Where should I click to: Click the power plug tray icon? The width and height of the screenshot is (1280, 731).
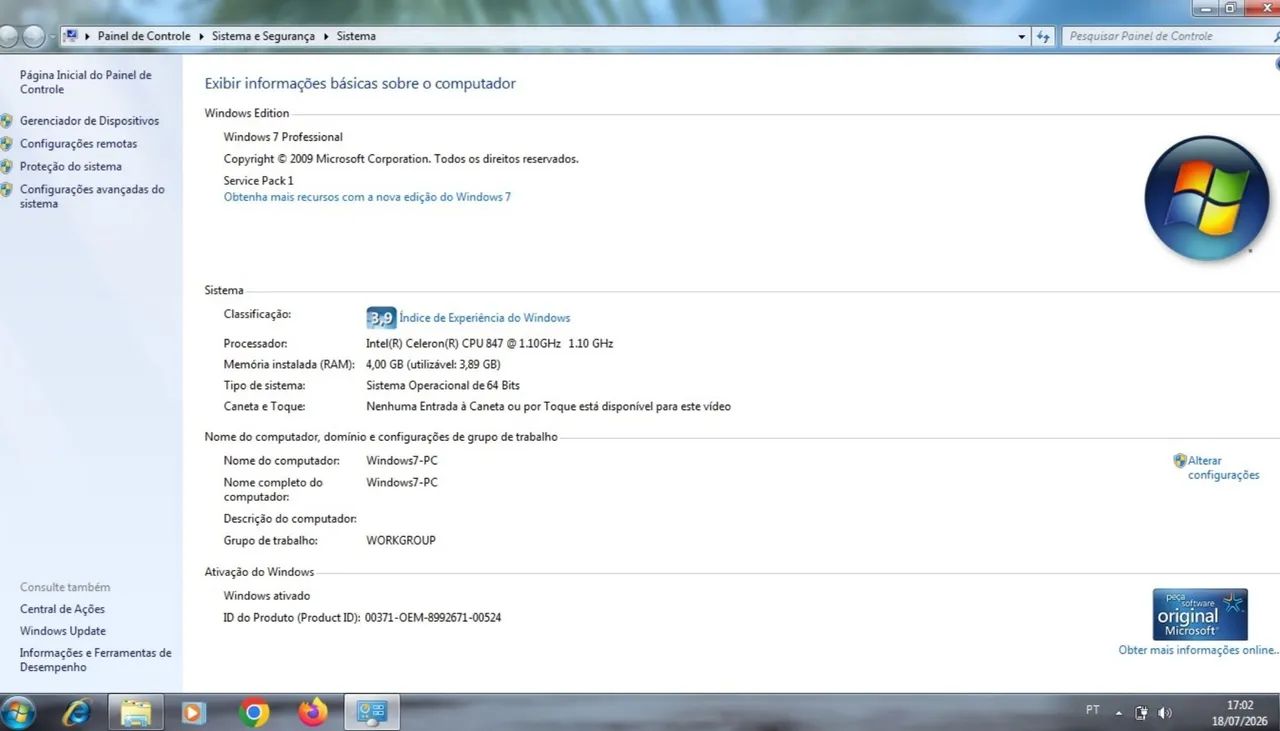(1141, 712)
